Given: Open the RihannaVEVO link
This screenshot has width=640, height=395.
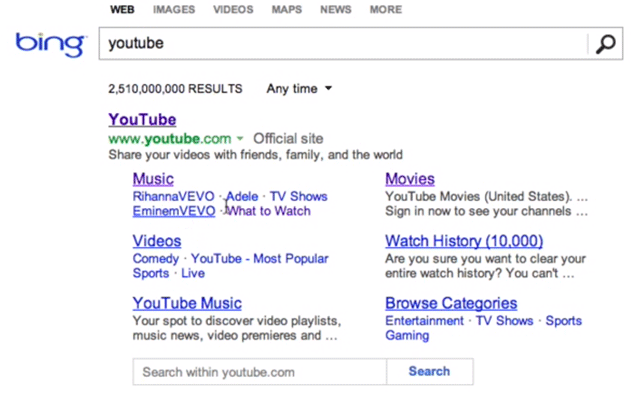Looking at the screenshot, I should click(173, 196).
